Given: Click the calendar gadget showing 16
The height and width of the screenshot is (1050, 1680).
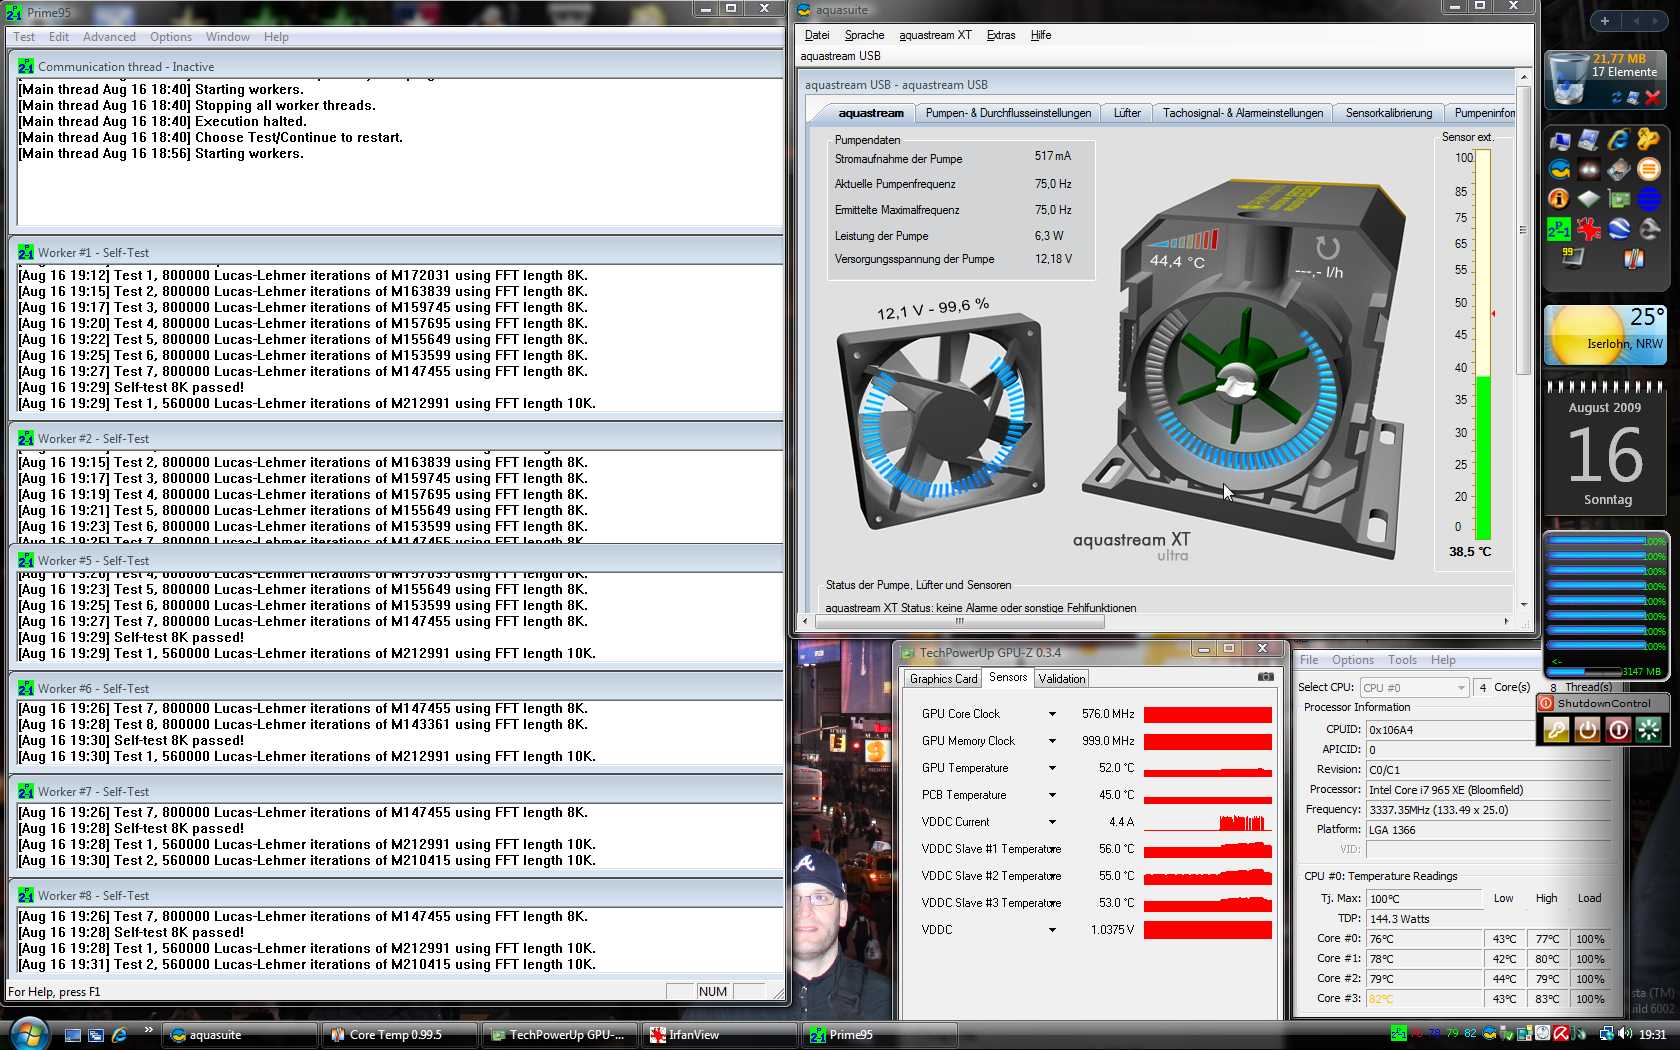Looking at the screenshot, I should [1605, 448].
